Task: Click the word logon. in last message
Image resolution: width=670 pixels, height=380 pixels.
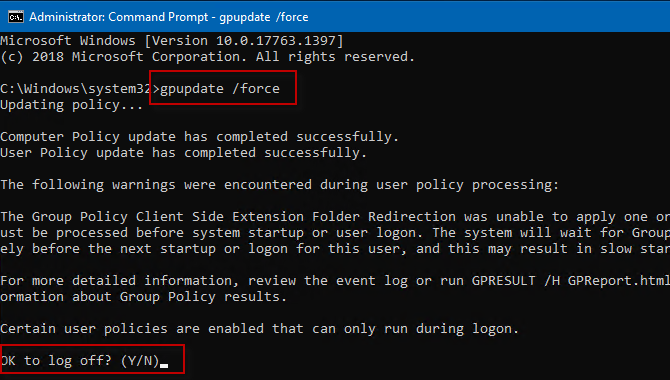Action: (x=495, y=329)
